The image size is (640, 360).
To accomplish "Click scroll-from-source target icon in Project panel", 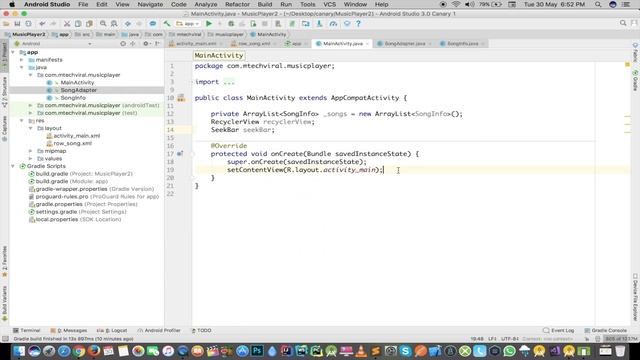I will (x=123, y=43).
